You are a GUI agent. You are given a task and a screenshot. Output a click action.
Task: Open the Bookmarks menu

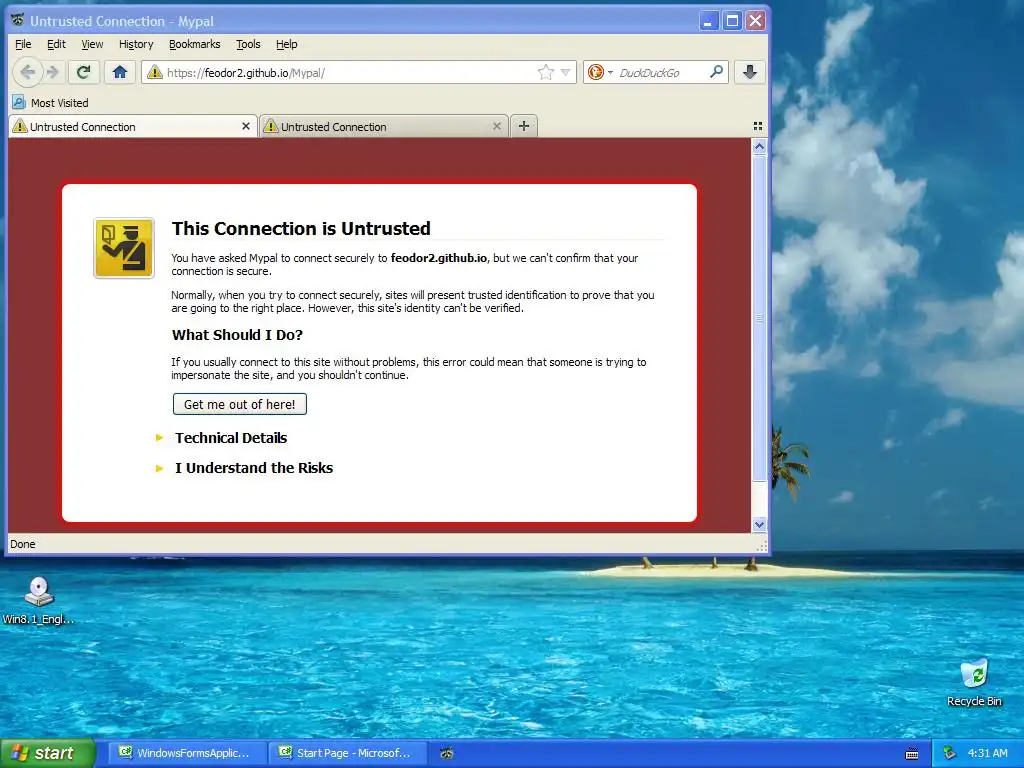(195, 44)
